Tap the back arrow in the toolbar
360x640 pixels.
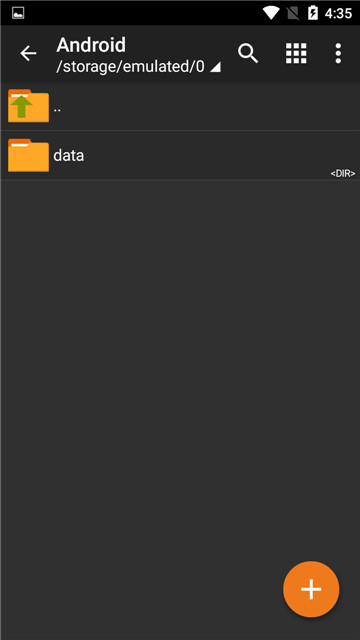[x=28, y=53]
